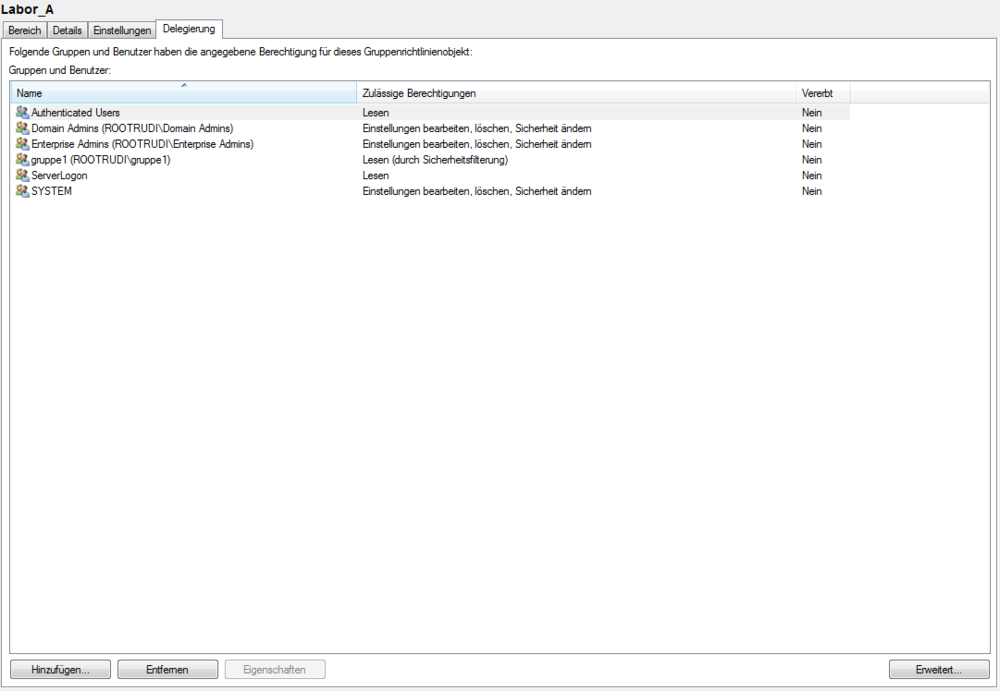
Task: Click the Domain Admins group icon
Action: click(x=23, y=129)
